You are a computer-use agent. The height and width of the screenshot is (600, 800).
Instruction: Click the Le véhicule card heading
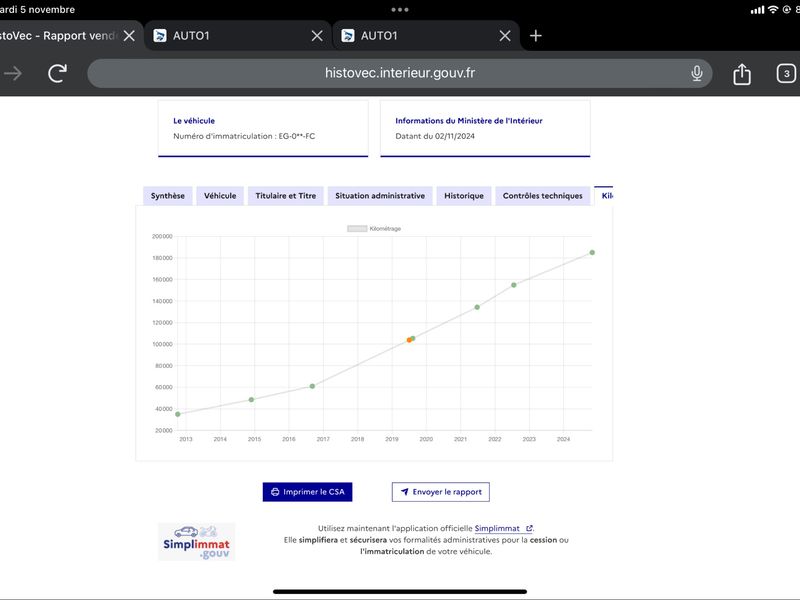[194, 121]
